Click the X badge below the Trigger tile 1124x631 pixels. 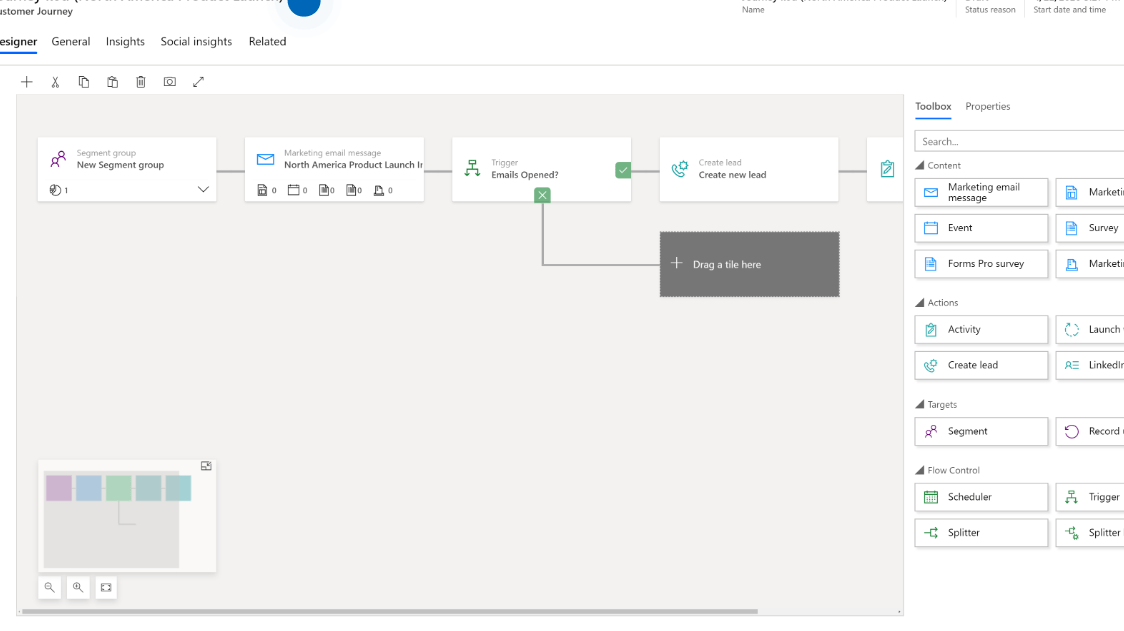point(542,195)
